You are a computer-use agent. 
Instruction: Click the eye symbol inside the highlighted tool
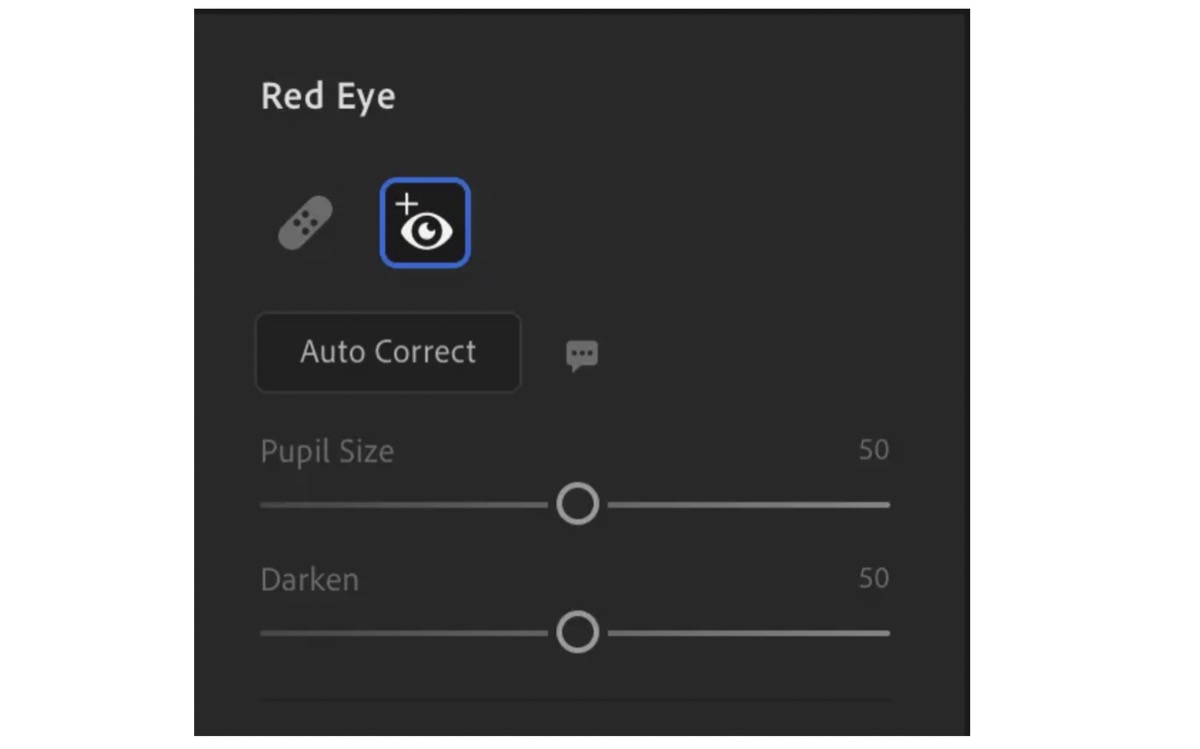point(426,230)
